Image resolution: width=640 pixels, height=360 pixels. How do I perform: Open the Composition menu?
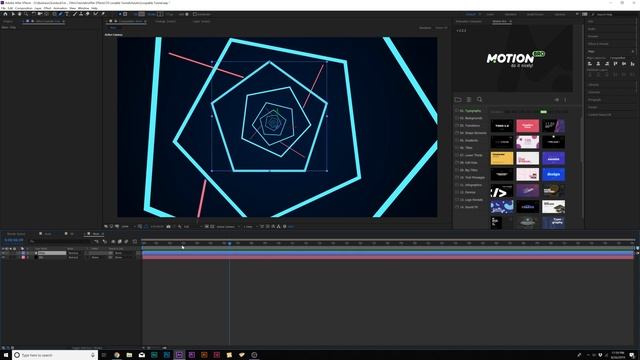coord(24,8)
